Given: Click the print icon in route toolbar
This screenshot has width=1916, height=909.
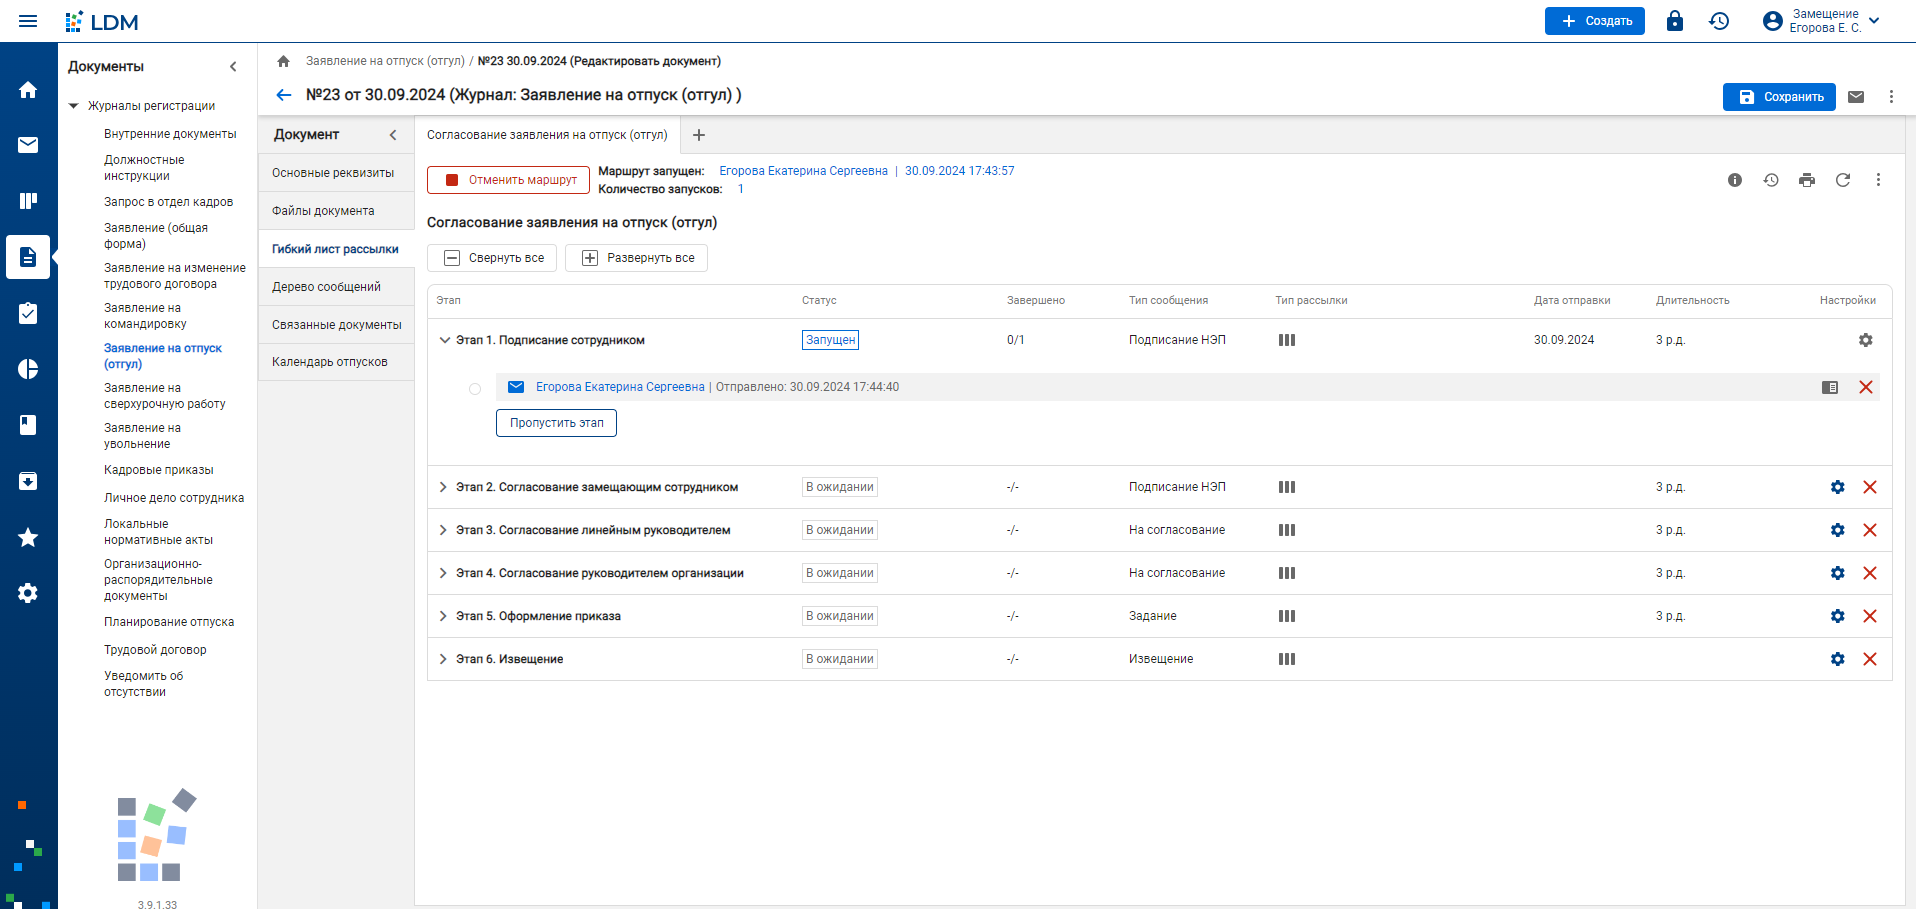Looking at the screenshot, I should pos(1806,180).
